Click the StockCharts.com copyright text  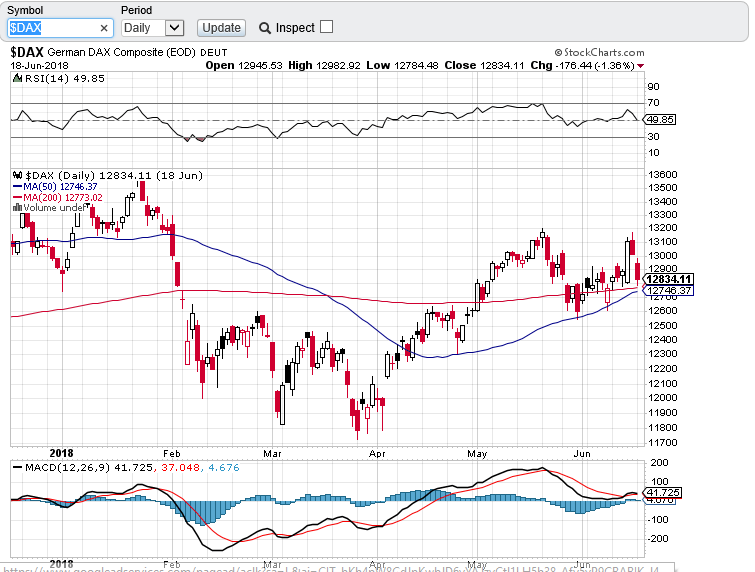click(x=599, y=52)
